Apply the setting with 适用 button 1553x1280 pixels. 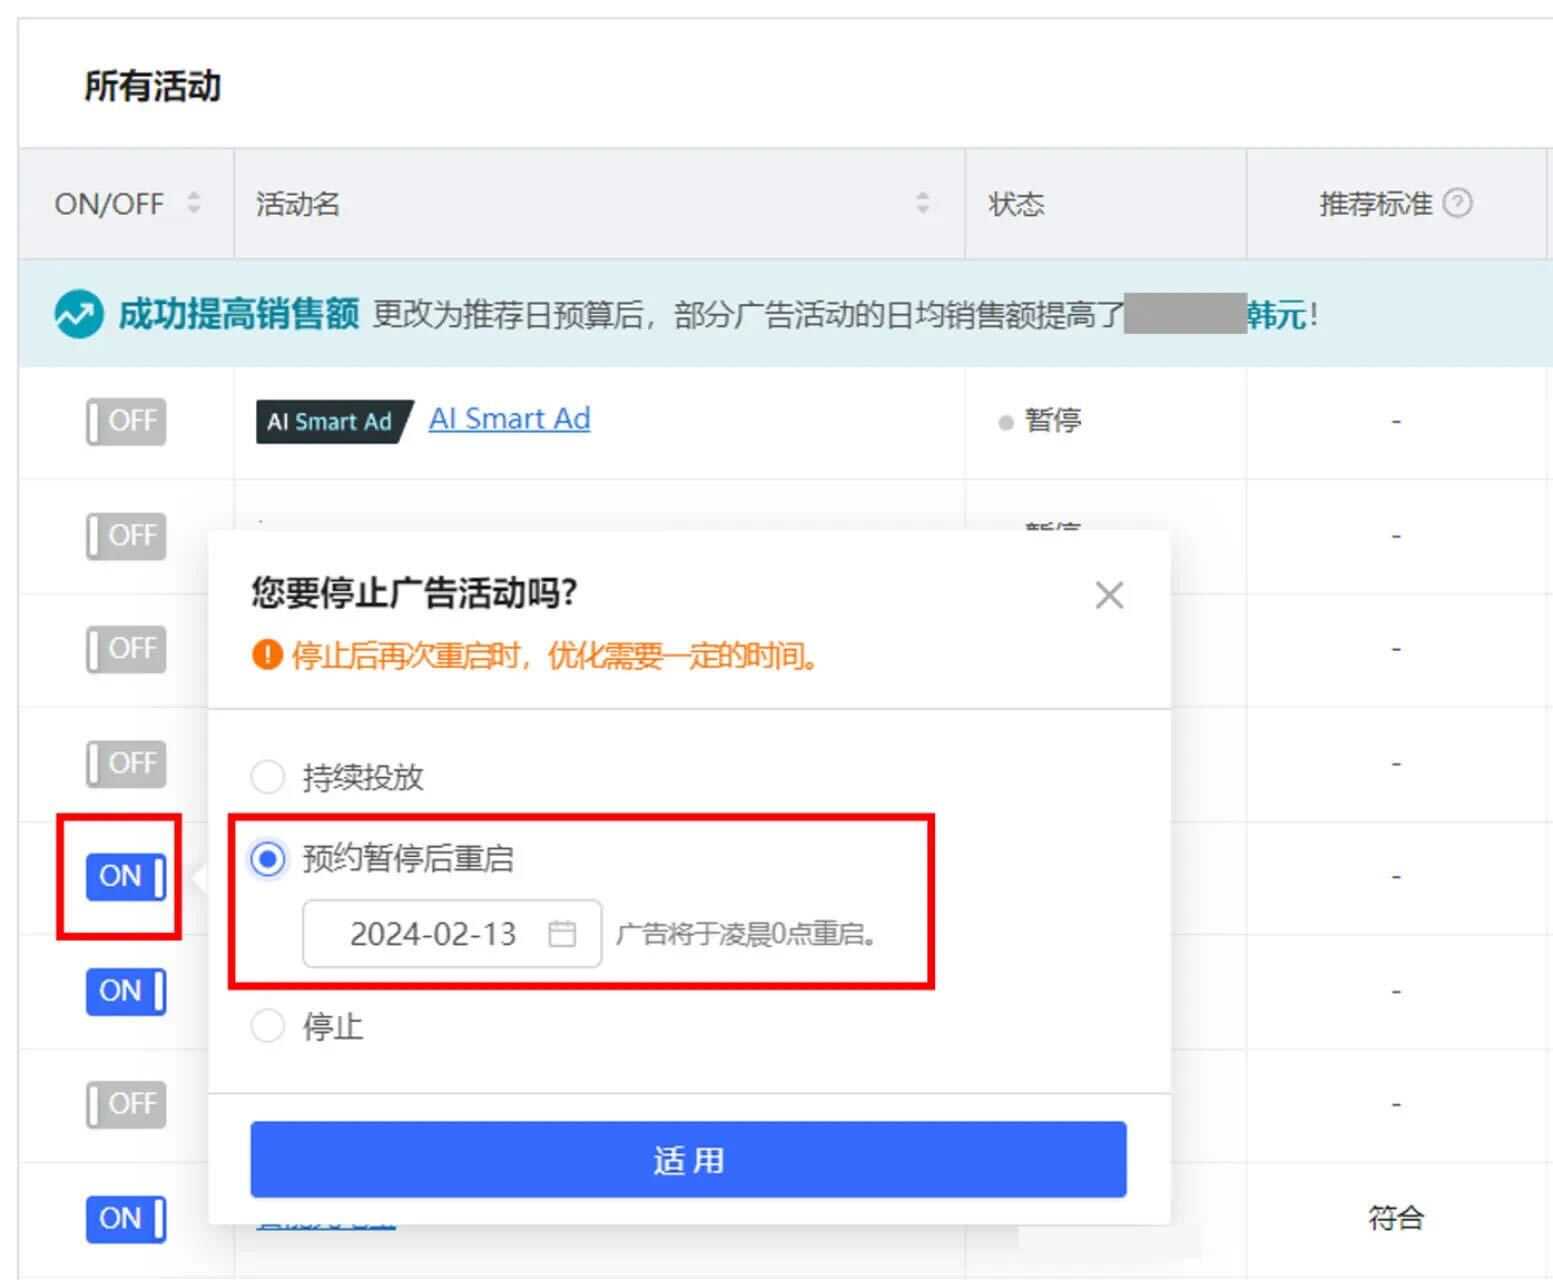688,1159
